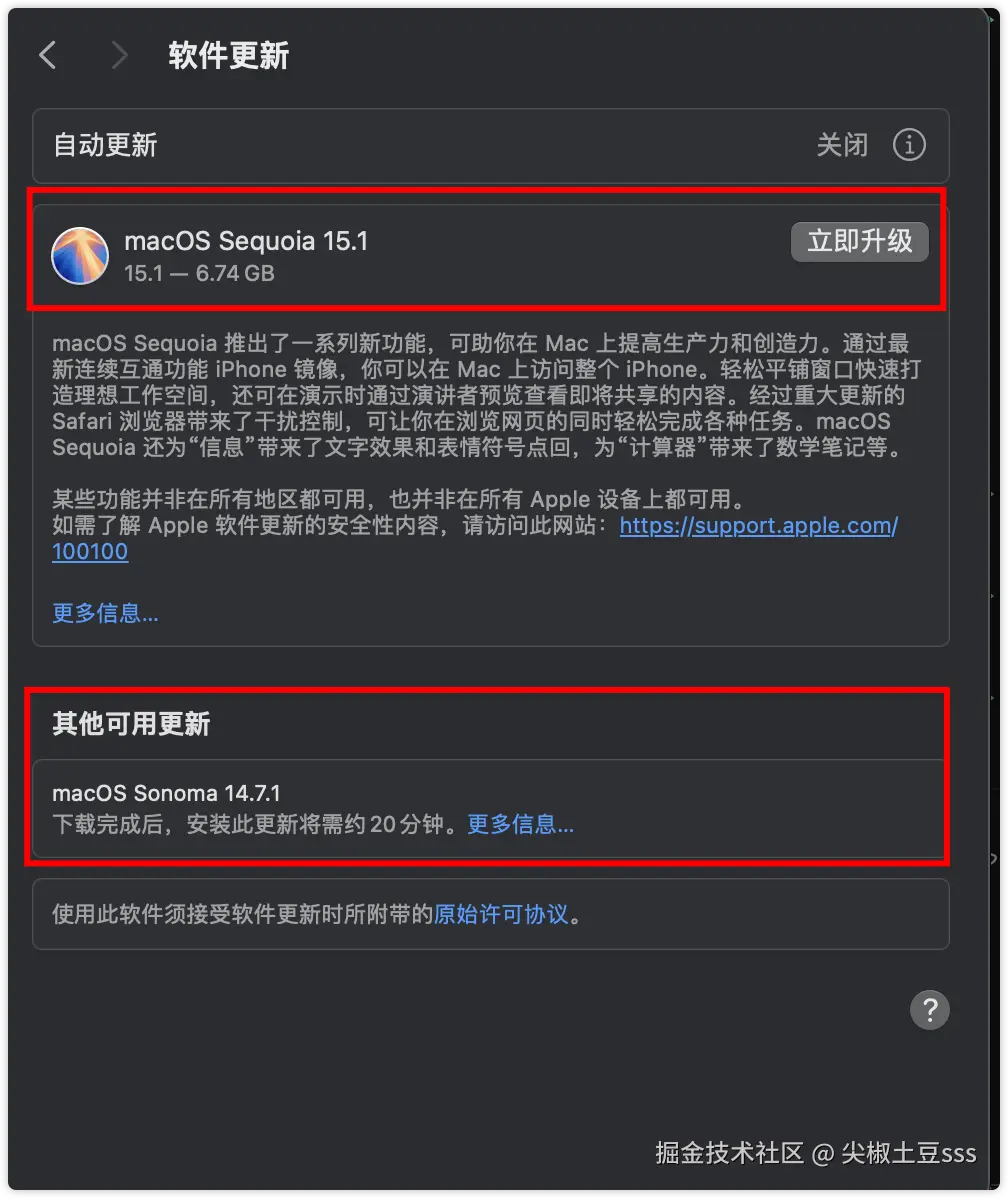Select the macOS Sonoma 14.7.1 update row
The height and width of the screenshot is (1198, 1008).
pos(491,808)
